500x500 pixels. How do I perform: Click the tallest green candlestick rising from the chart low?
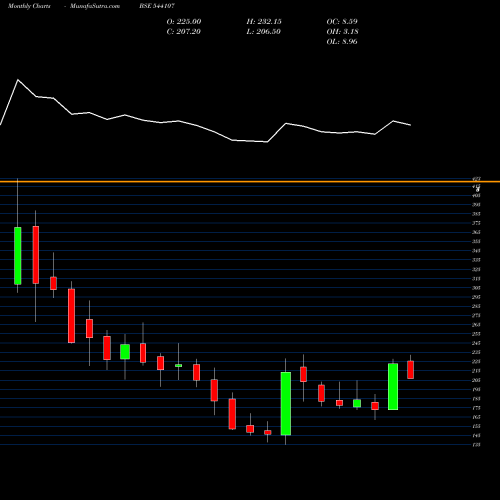point(286,404)
